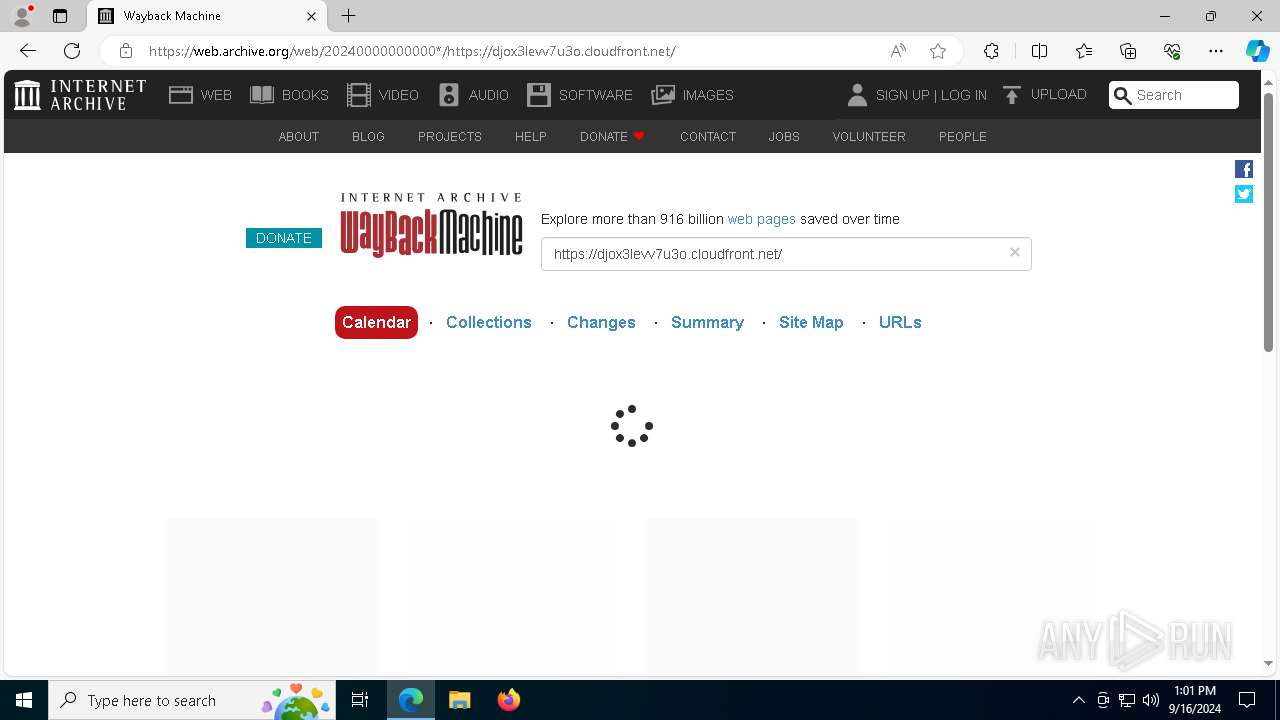Click the taskbar search box

192,700
